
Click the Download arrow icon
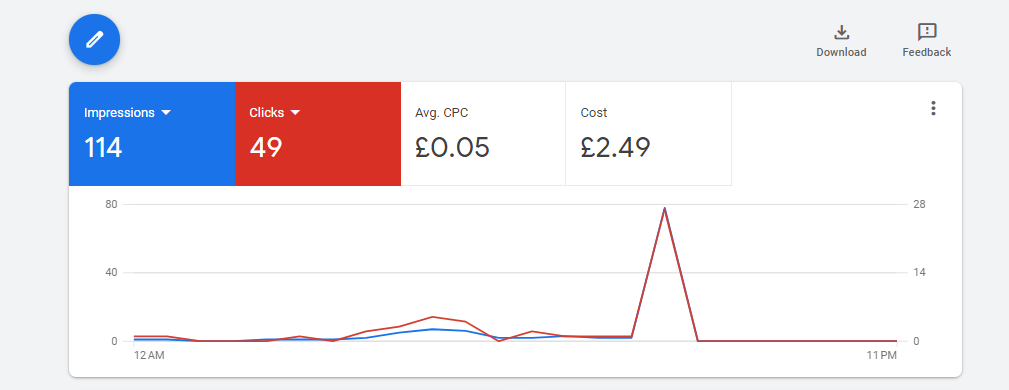(842, 32)
